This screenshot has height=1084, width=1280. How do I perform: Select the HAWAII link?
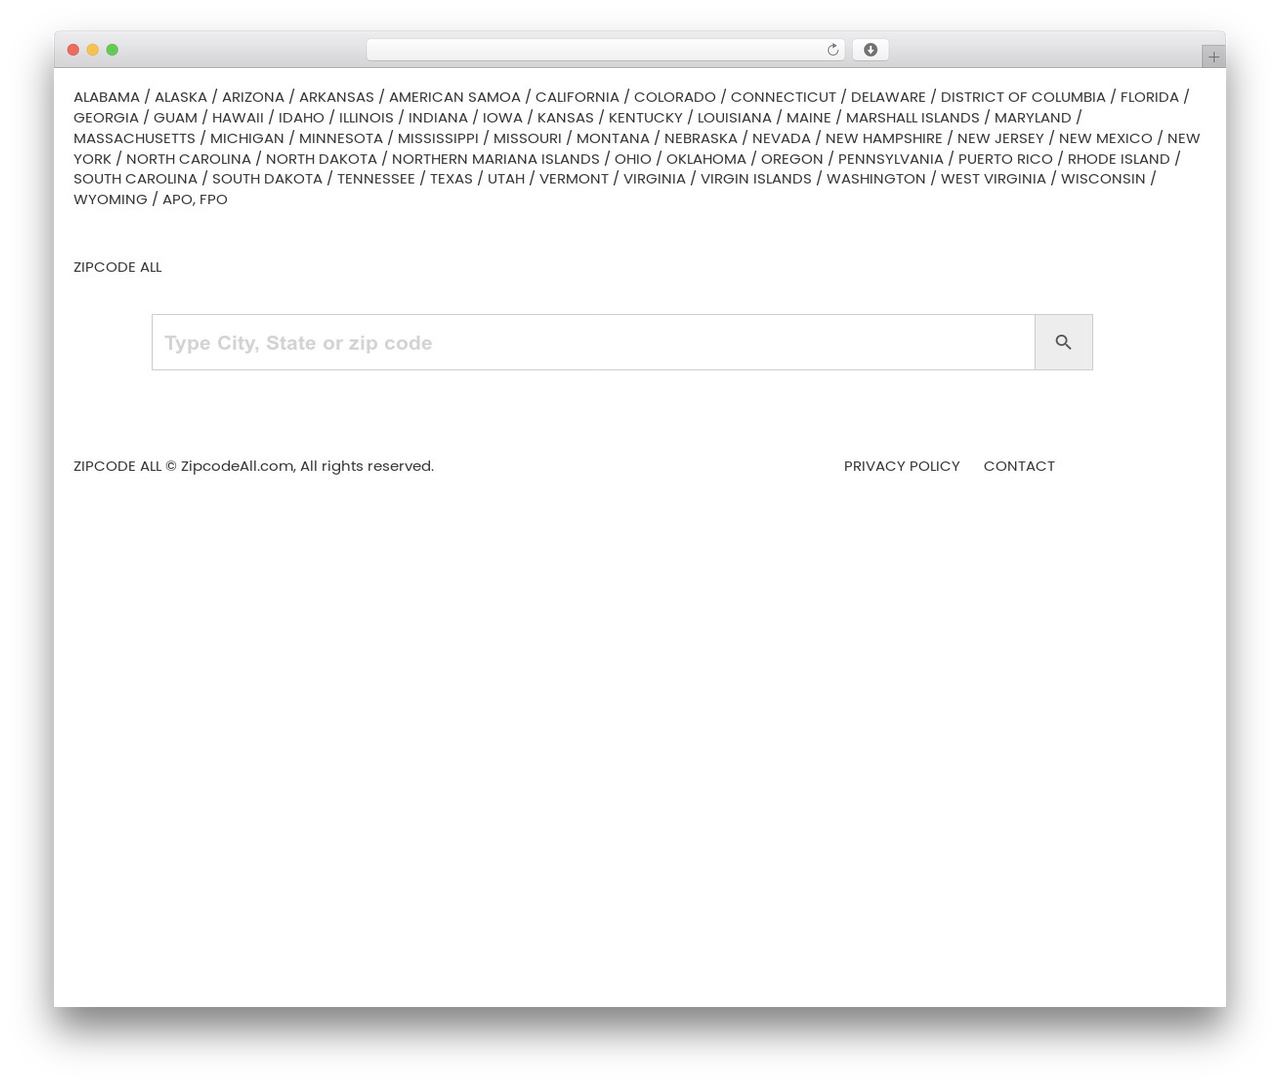(x=238, y=118)
